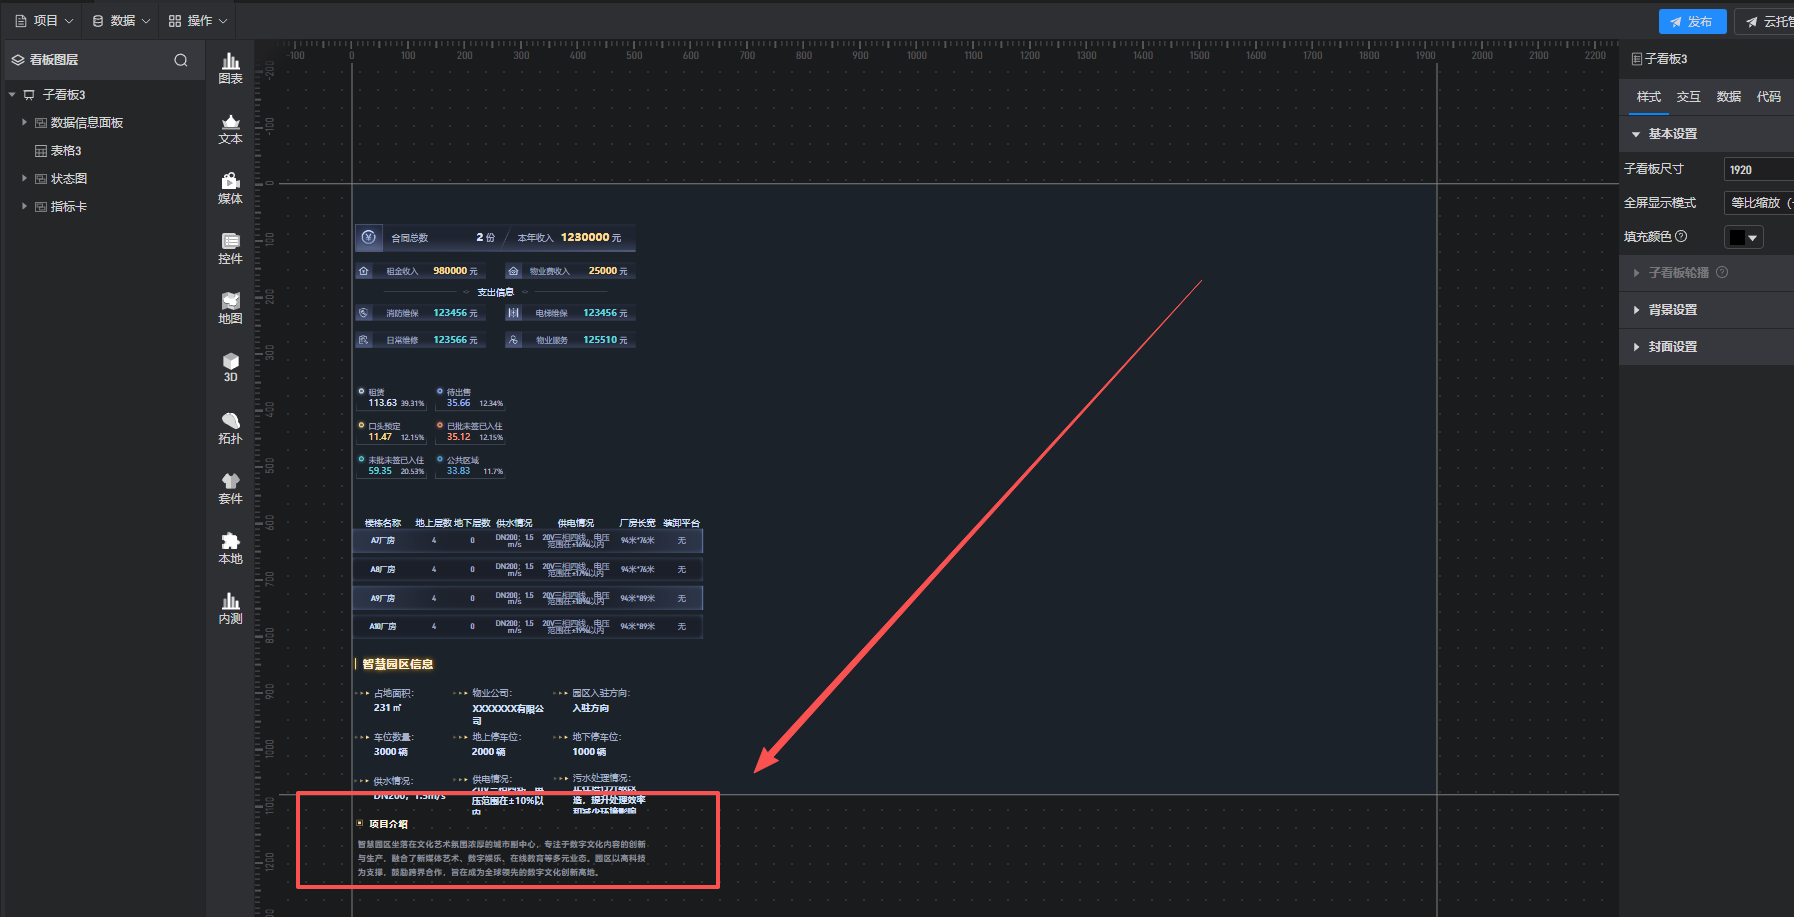Open the 项目 menu

(44, 20)
